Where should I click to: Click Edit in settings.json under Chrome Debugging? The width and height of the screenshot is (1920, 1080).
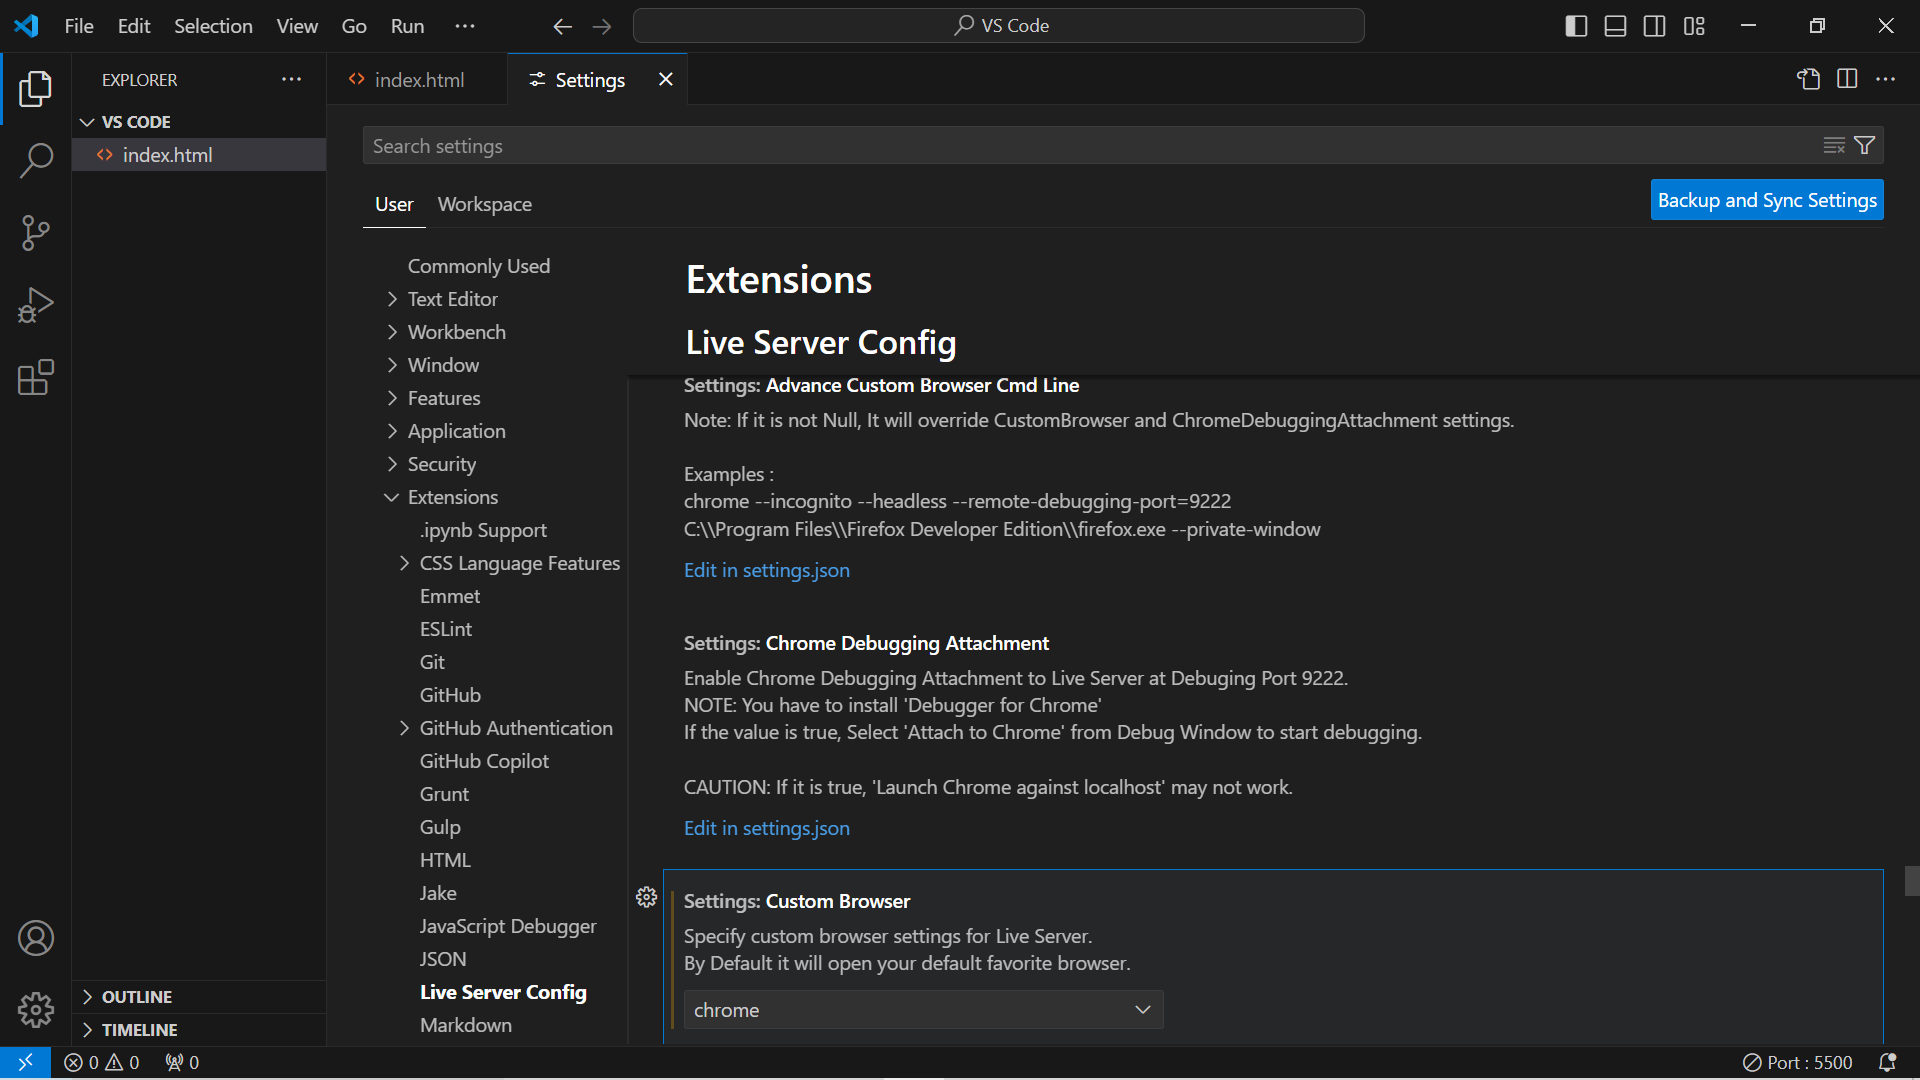pyautogui.click(x=766, y=828)
